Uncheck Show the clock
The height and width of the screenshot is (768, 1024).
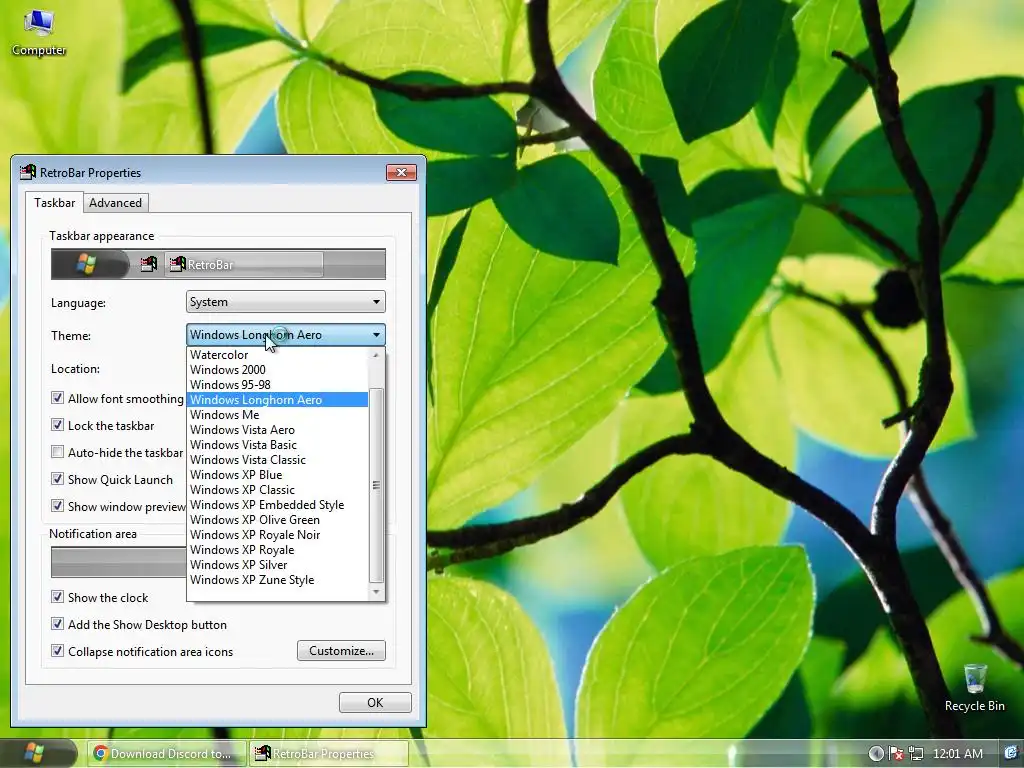click(57, 597)
